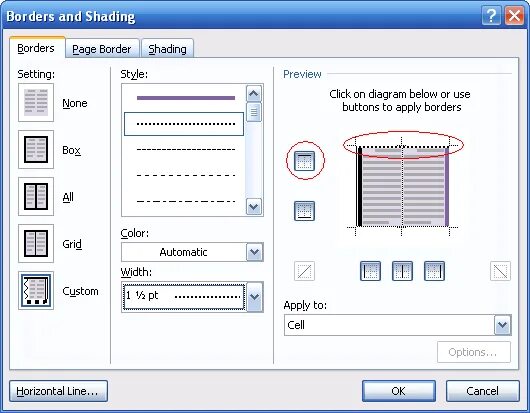Confirm with the OK button
Image resolution: width=530 pixels, height=413 pixels.
[x=399, y=391]
